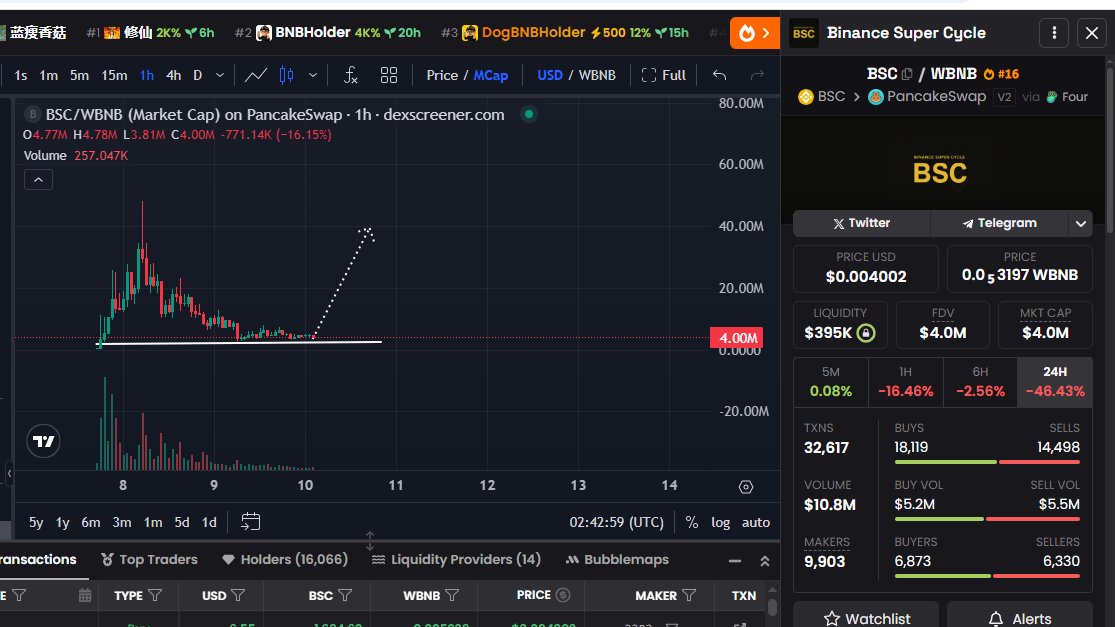Click the undo arrow in the chart toolbar

pos(718,73)
